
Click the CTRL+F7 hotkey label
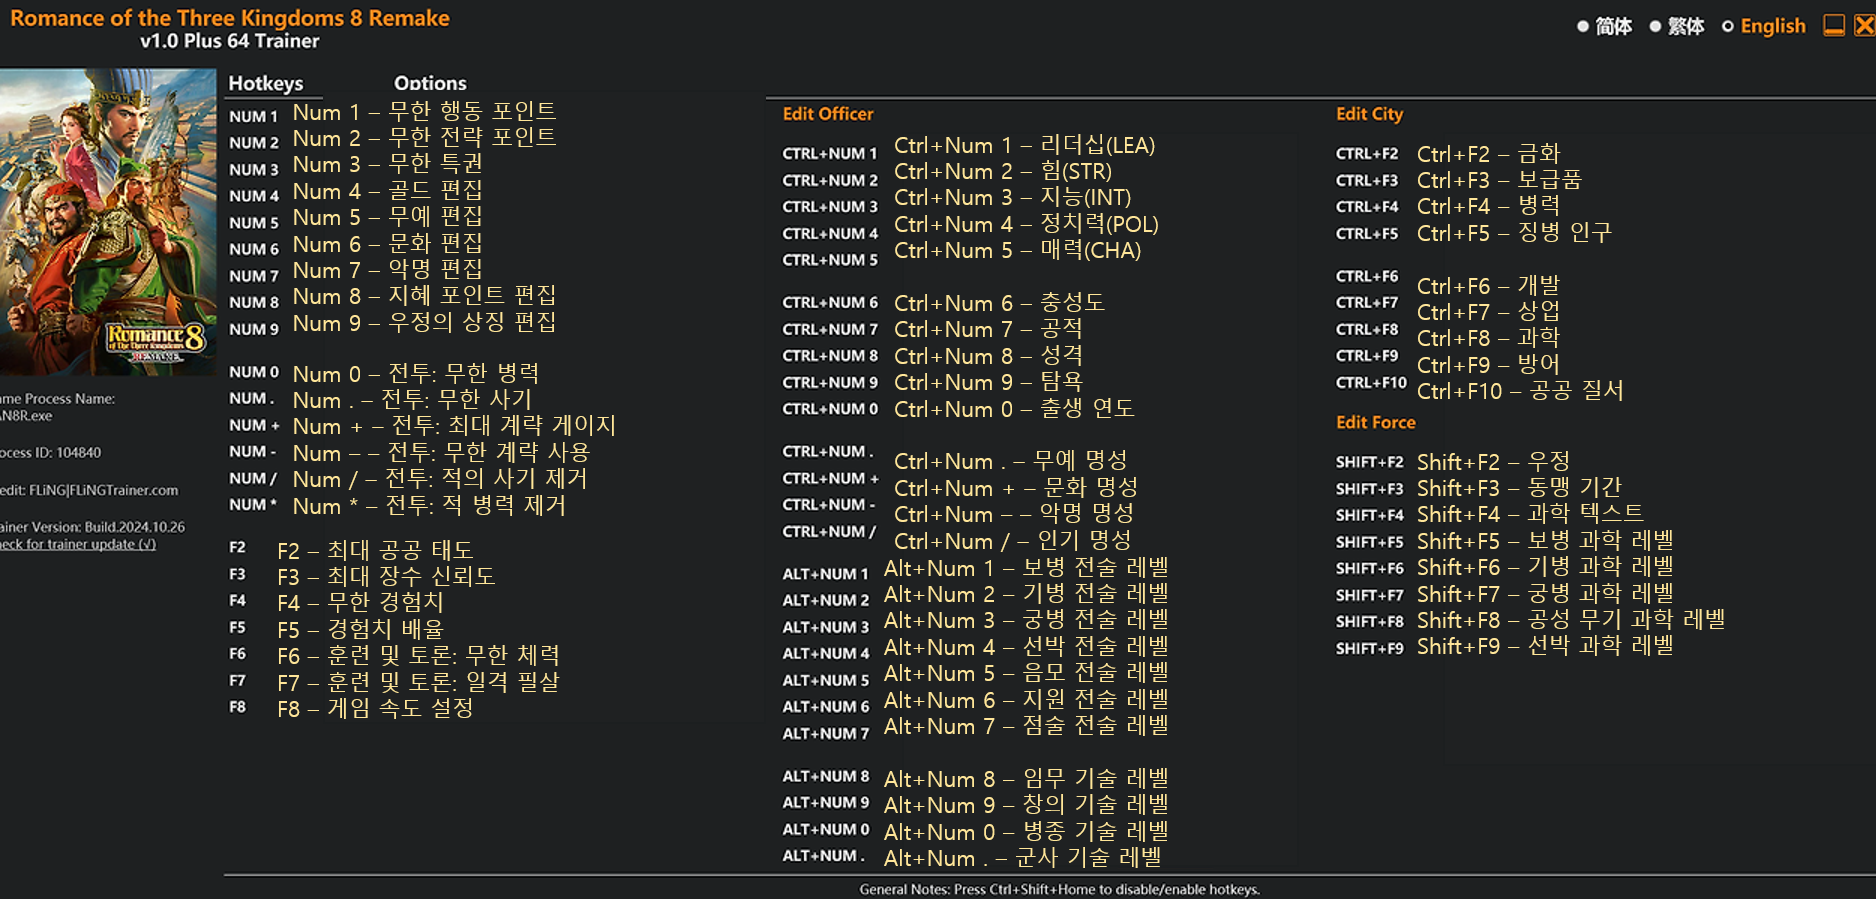click(1367, 302)
